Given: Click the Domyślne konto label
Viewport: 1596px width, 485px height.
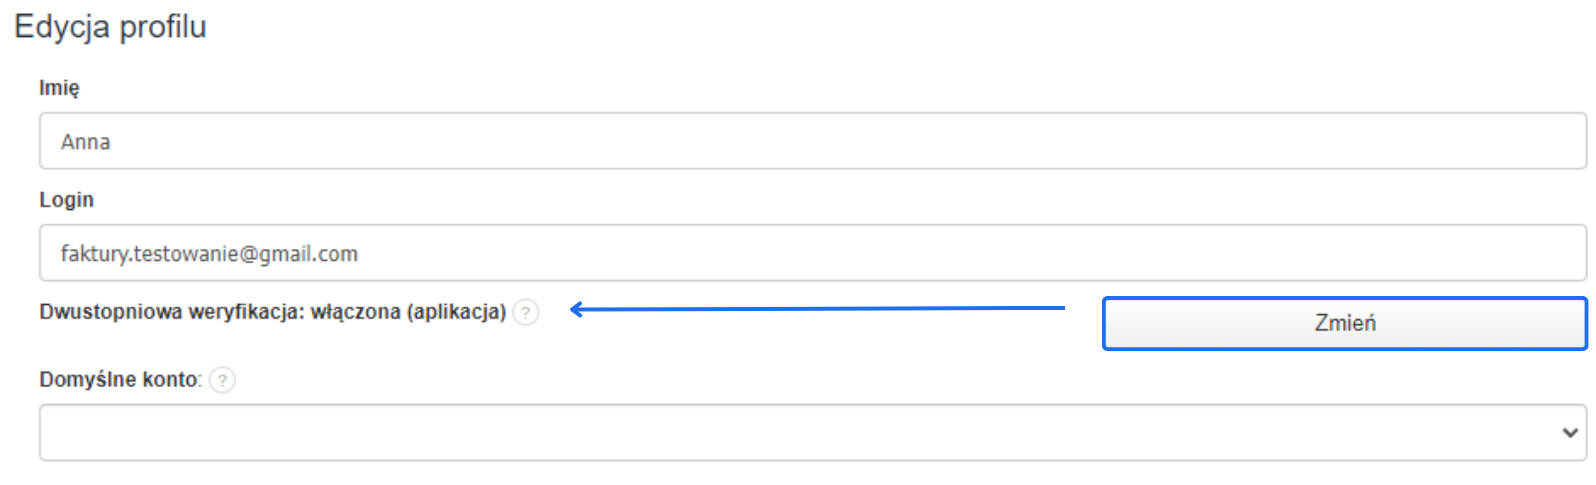Looking at the screenshot, I should coord(119,380).
